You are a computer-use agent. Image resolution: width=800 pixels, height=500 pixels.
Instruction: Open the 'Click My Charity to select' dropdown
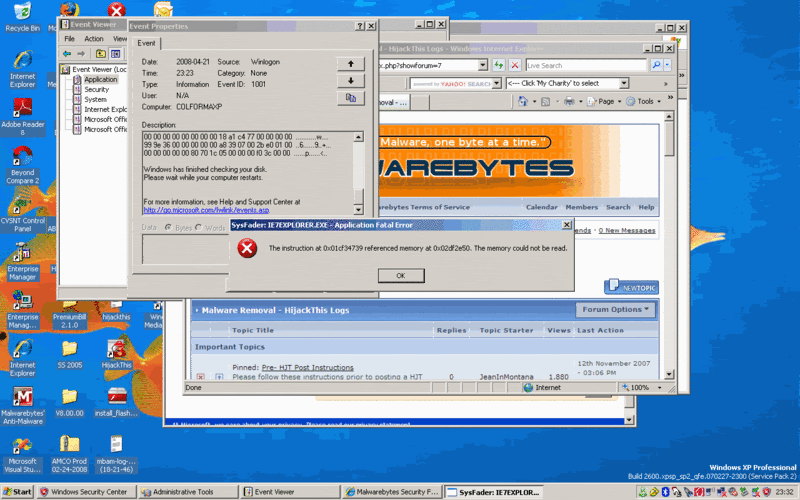click(623, 83)
